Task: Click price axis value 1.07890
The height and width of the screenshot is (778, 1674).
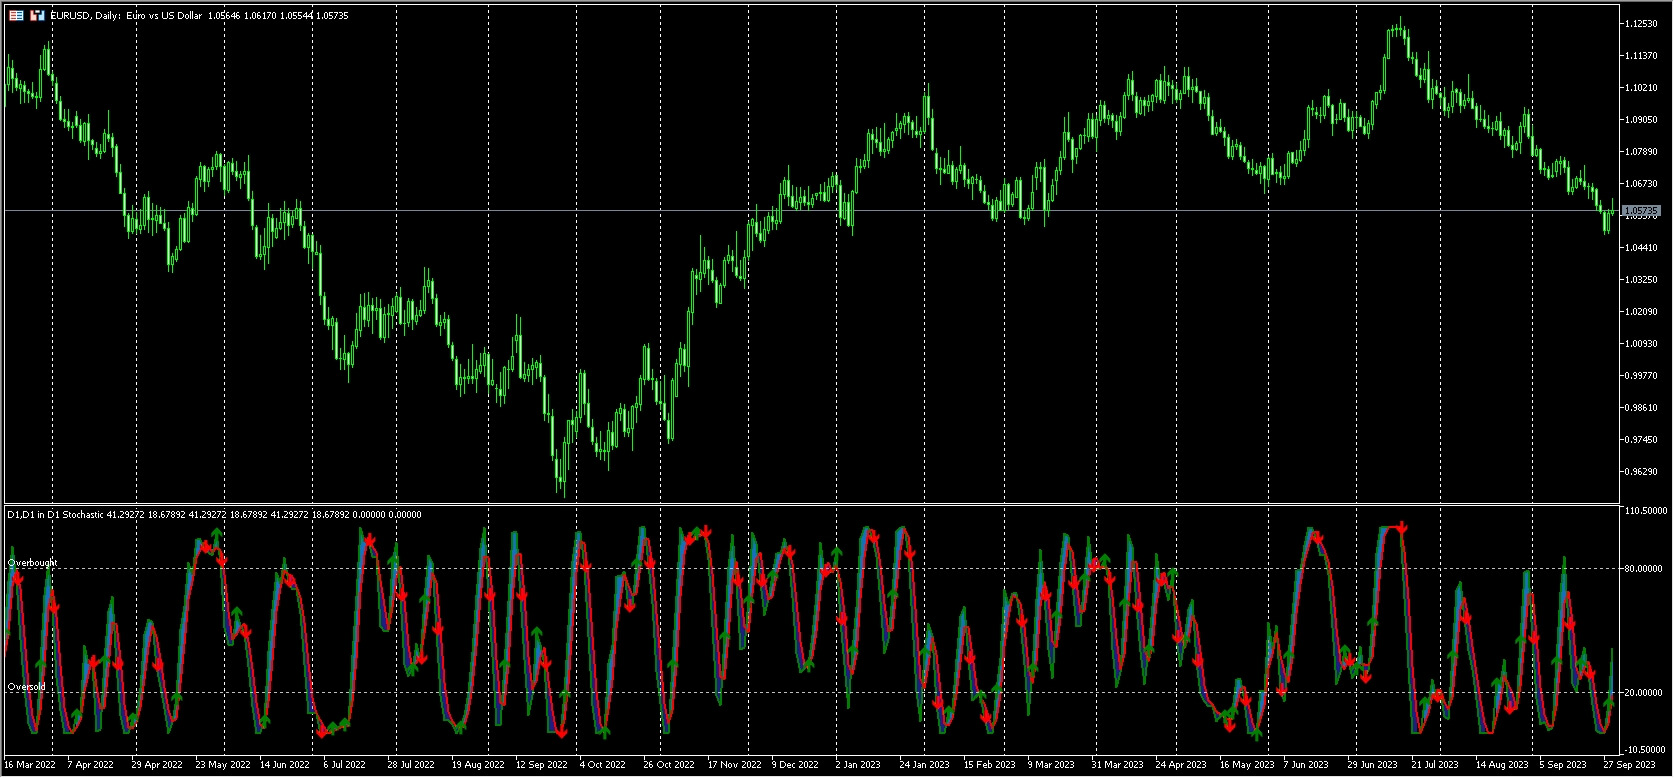Action: [x=1641, y=151]
